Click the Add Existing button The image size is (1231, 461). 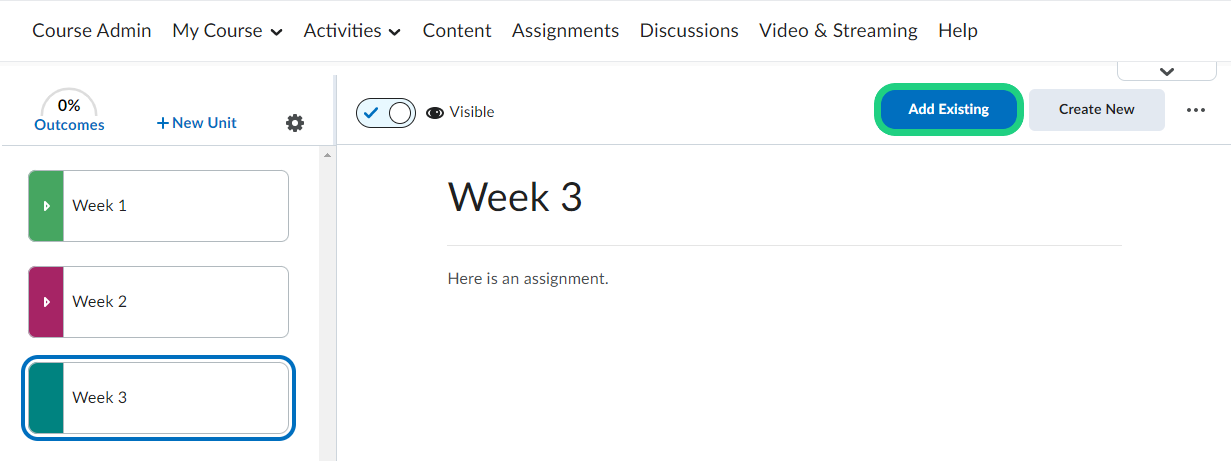948,110
